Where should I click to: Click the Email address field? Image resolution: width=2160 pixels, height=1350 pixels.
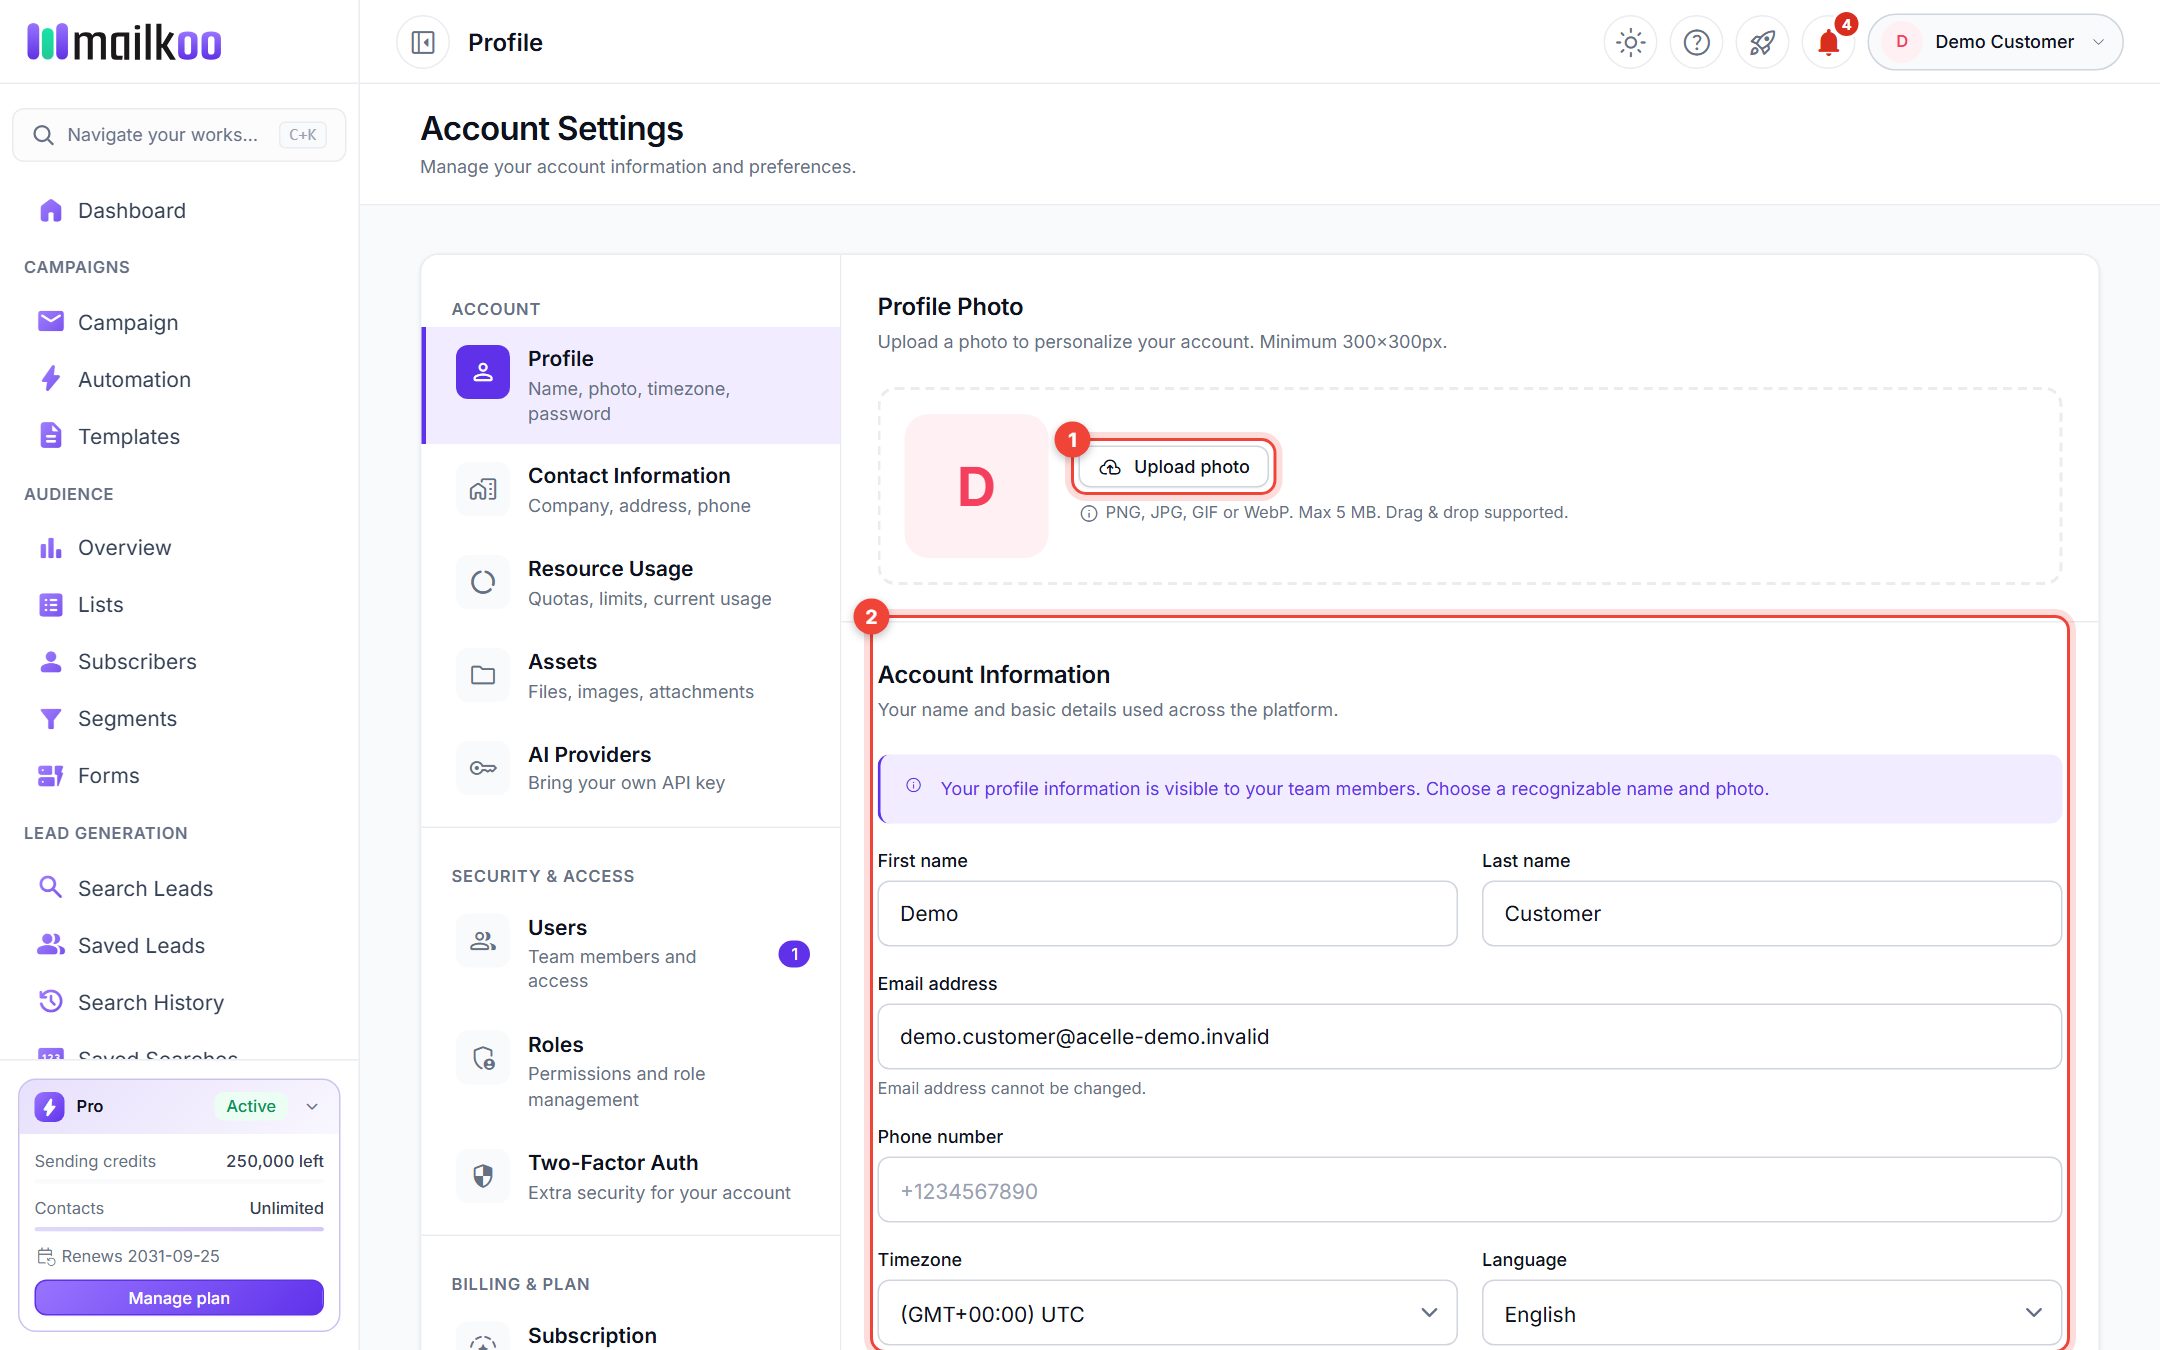(x=1469, y=1036)
